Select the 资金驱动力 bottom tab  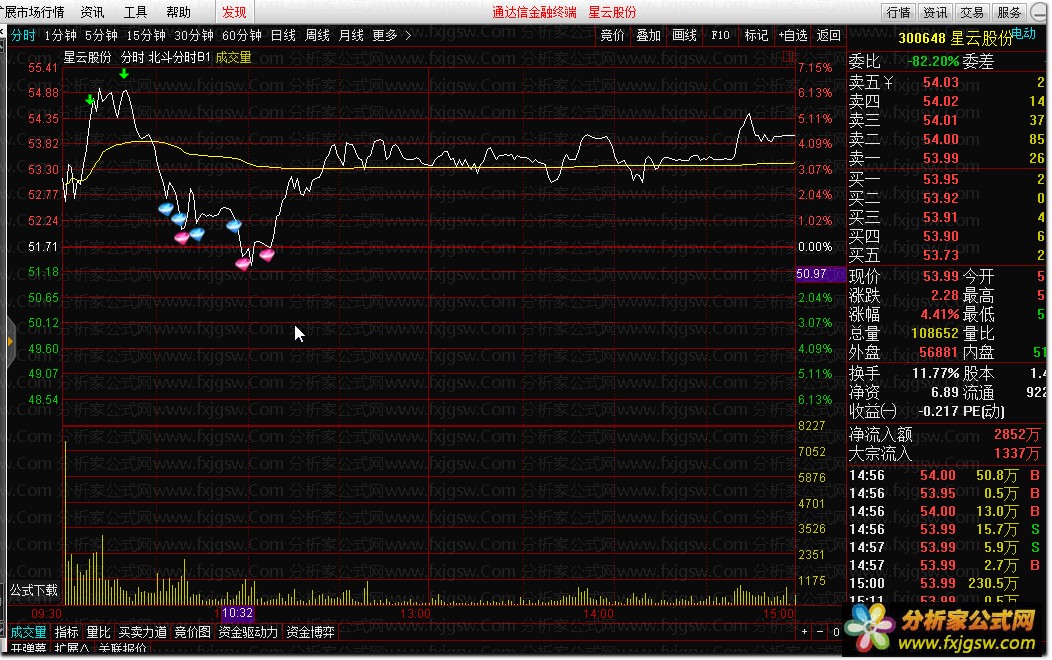pos(248,632)
